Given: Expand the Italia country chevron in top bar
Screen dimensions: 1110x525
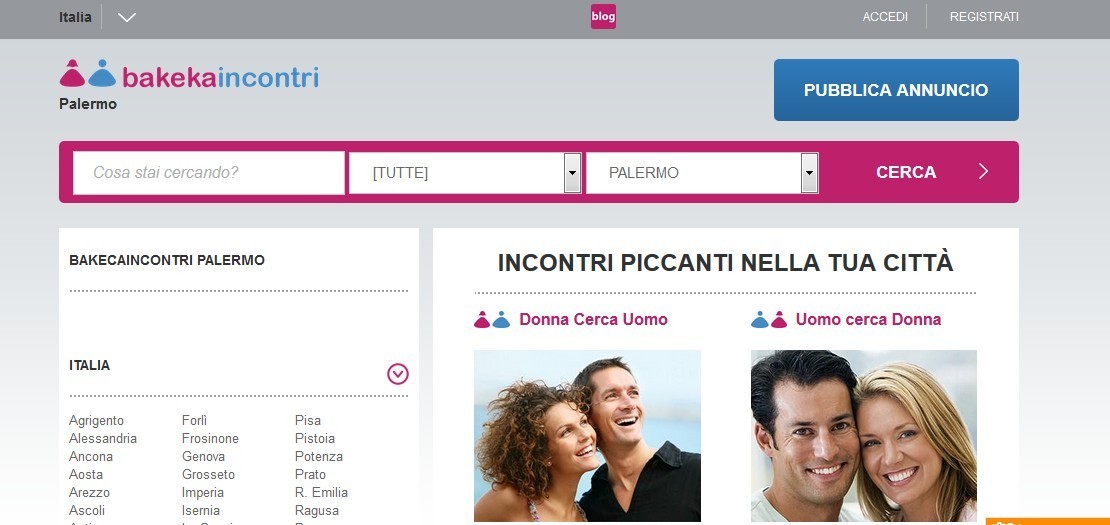Looking at the screenshot, I should coord(127,17).
